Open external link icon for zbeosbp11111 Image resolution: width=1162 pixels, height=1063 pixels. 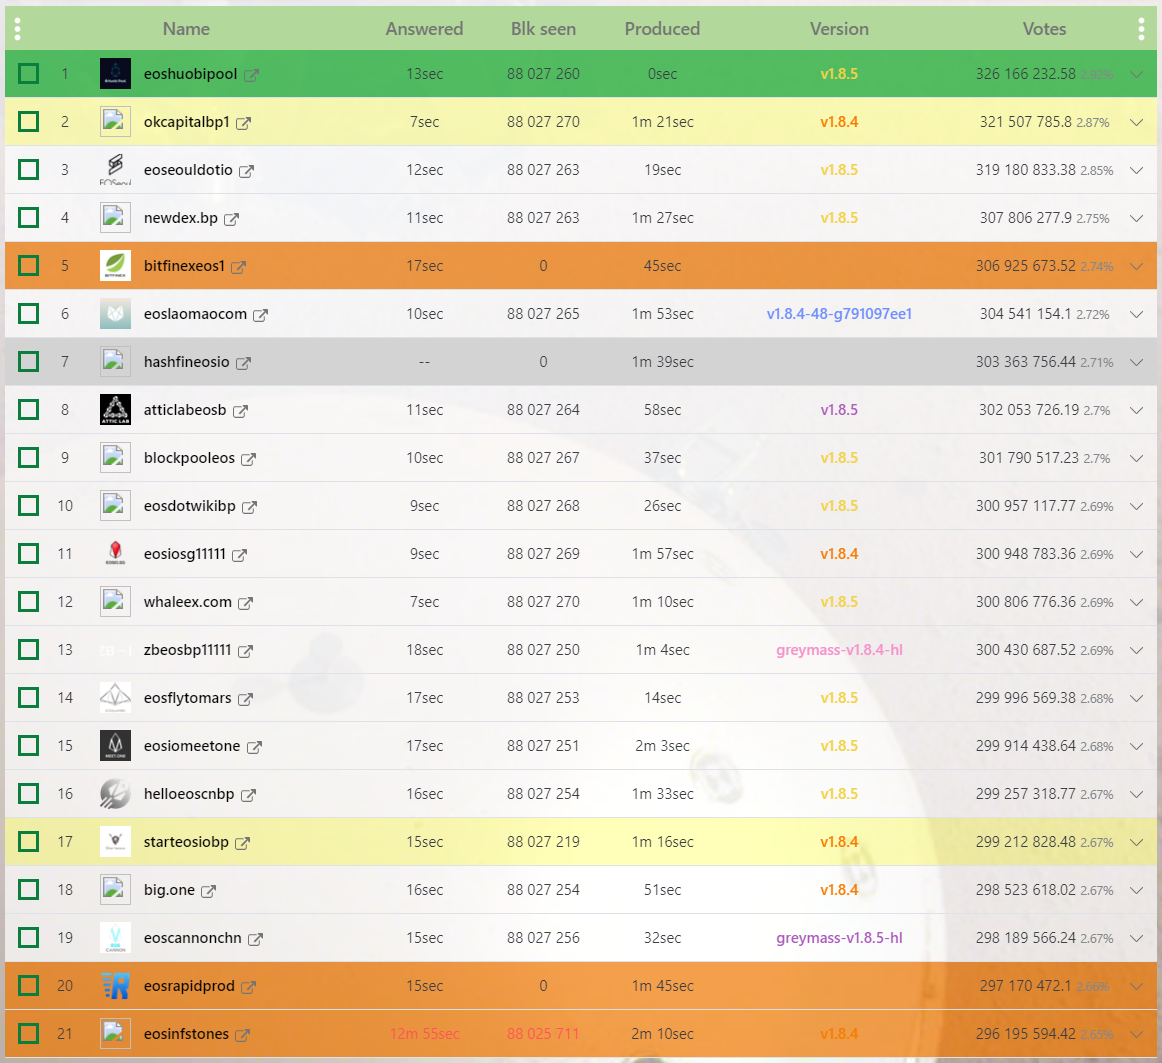[x=245, y=651]
